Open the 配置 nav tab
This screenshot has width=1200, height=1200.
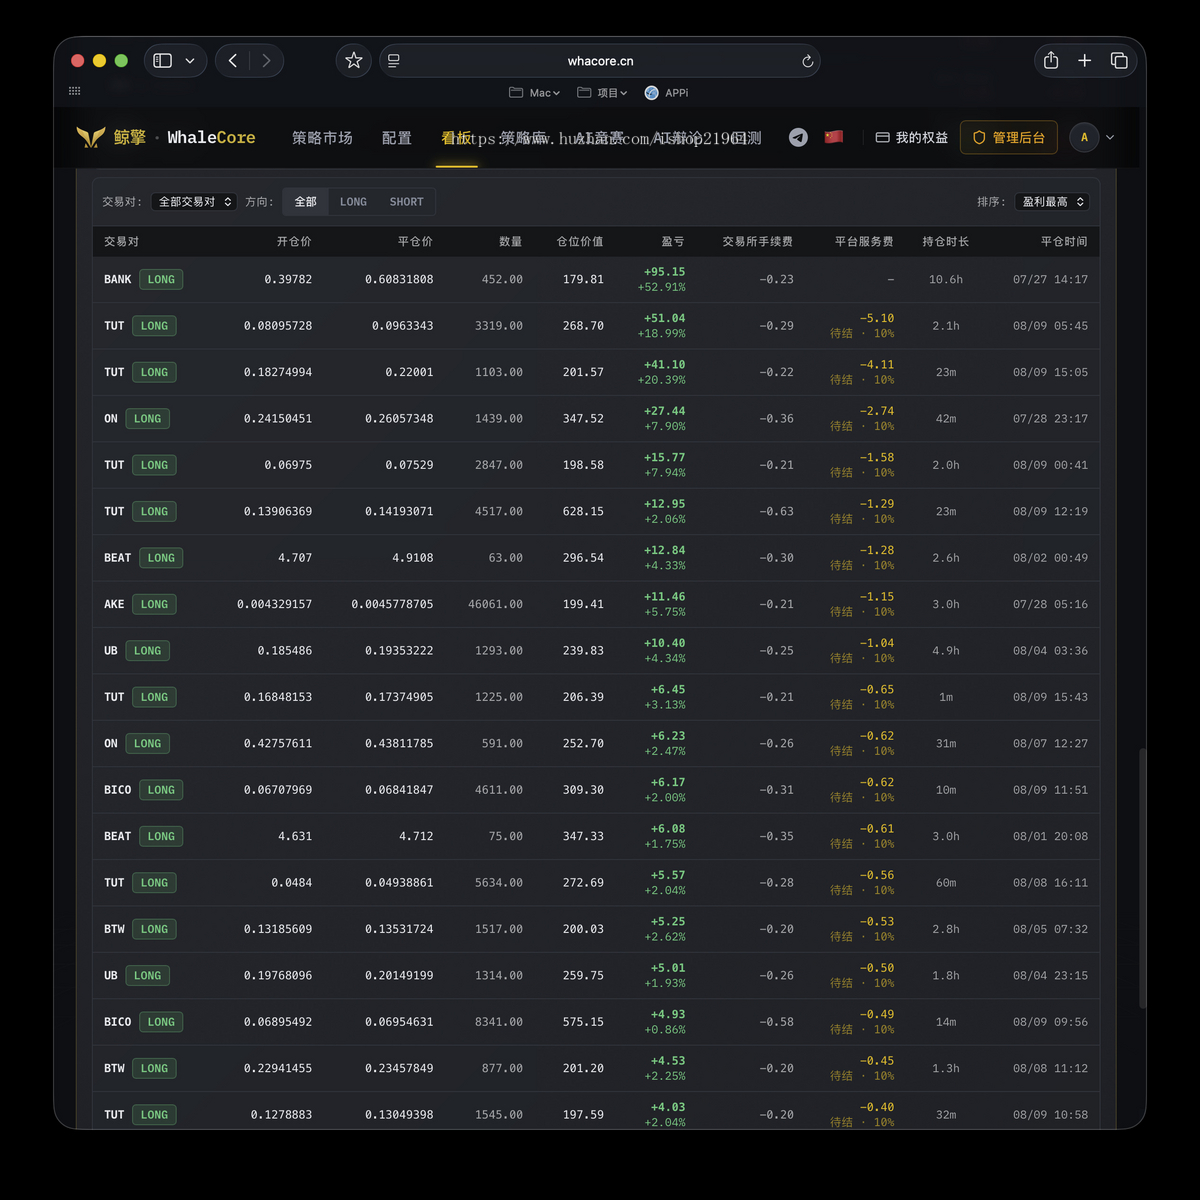397,138
